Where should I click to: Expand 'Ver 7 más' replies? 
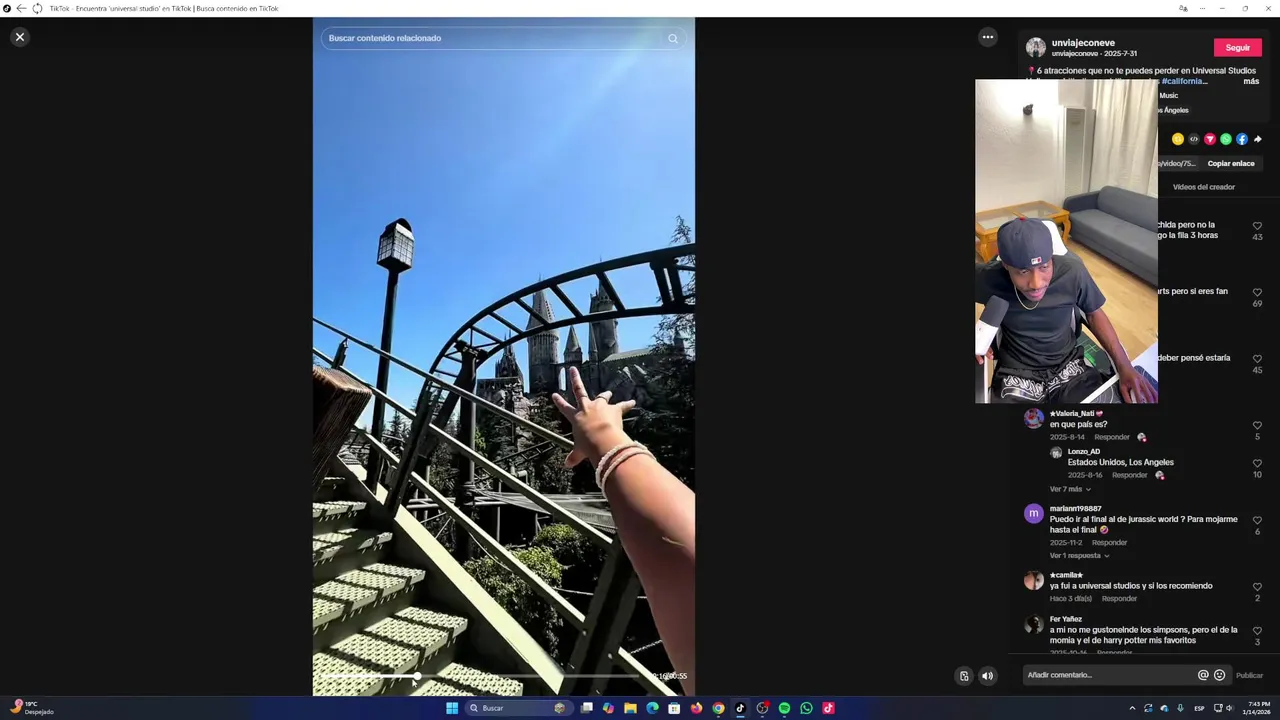1070,489
